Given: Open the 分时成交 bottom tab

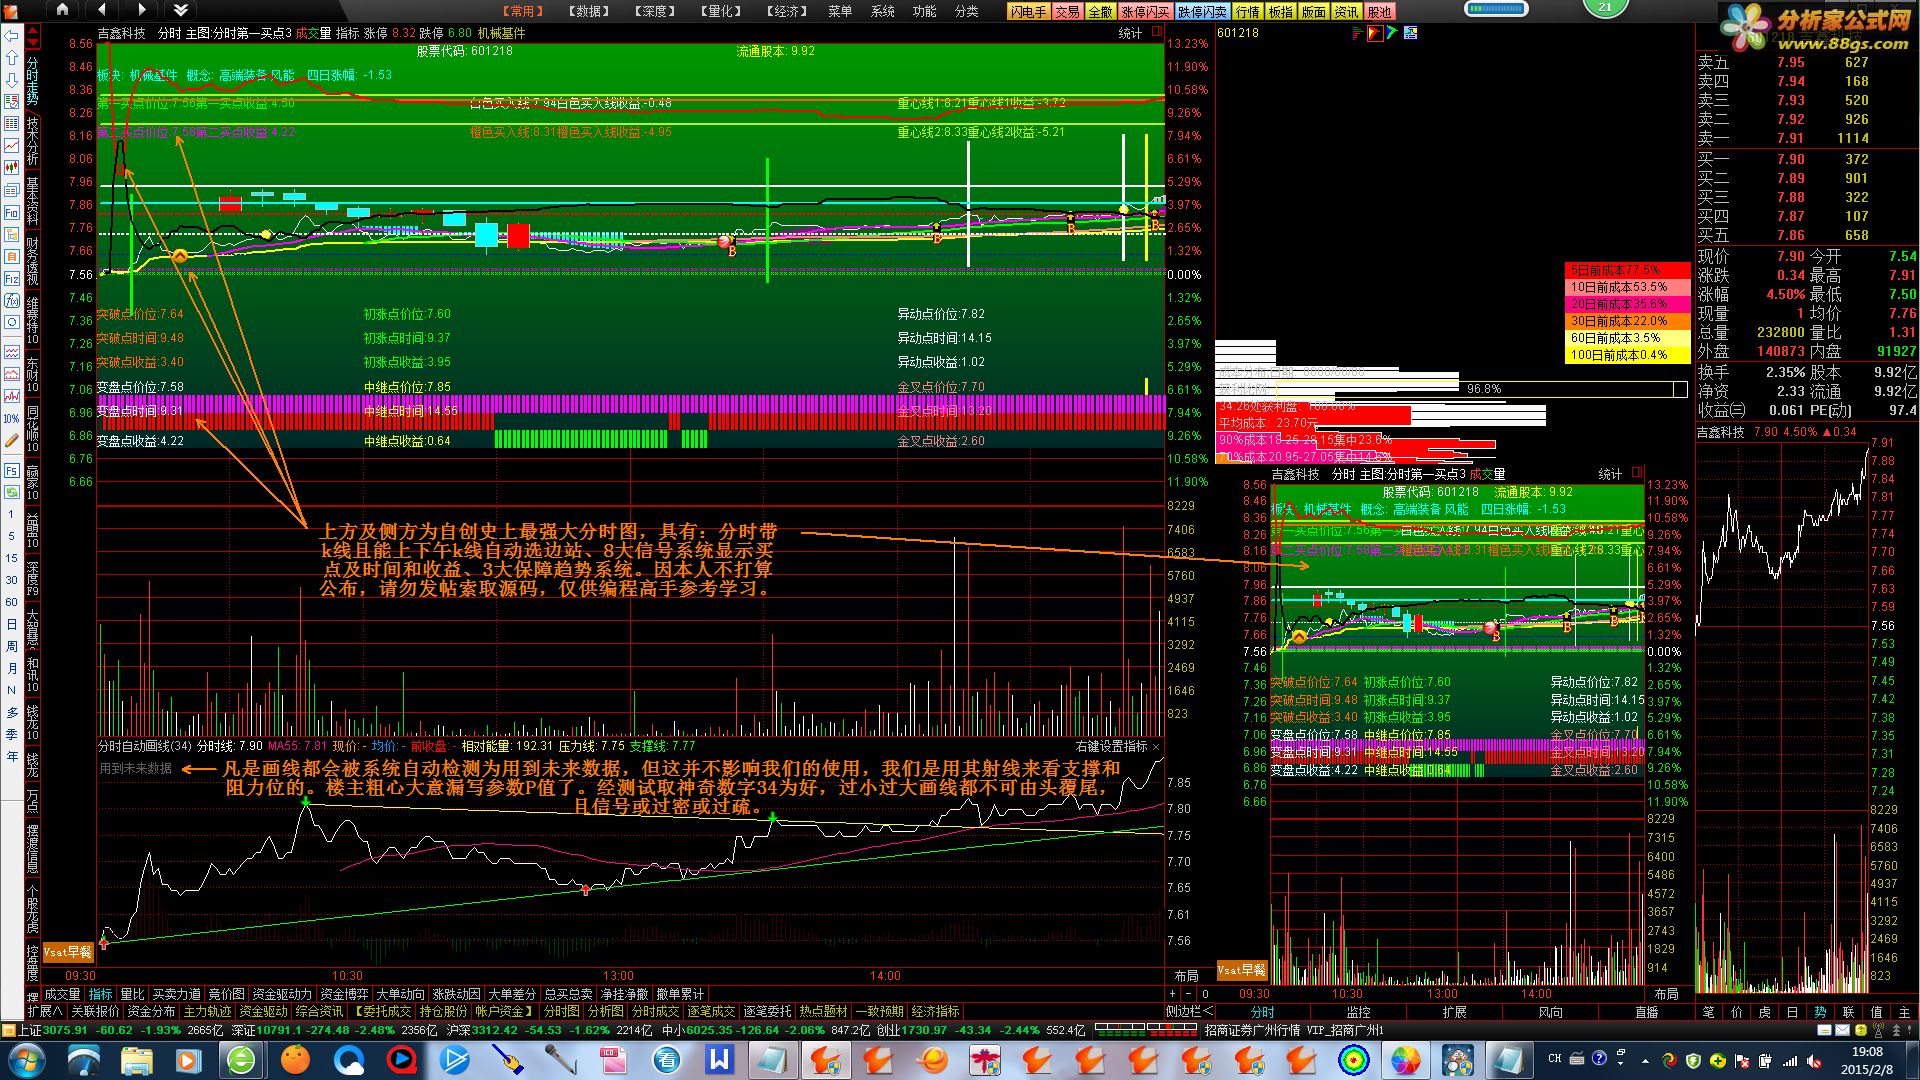Looking at the screenshot, I should click(x=655, y=1011).
